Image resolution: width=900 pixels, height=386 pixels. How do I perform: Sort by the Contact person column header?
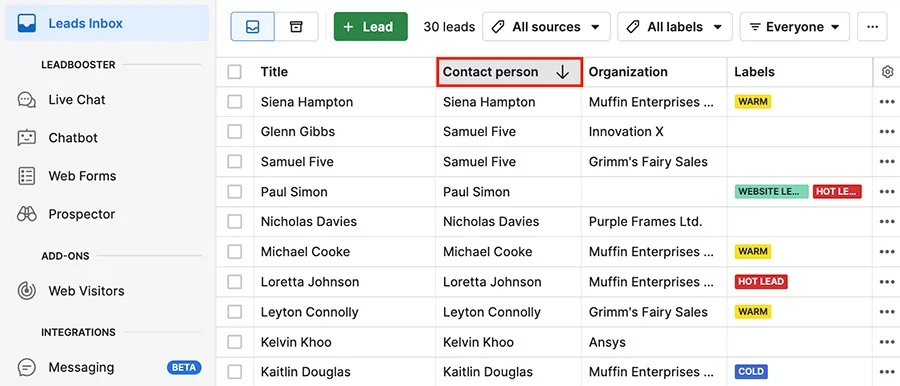coord(510,72)
